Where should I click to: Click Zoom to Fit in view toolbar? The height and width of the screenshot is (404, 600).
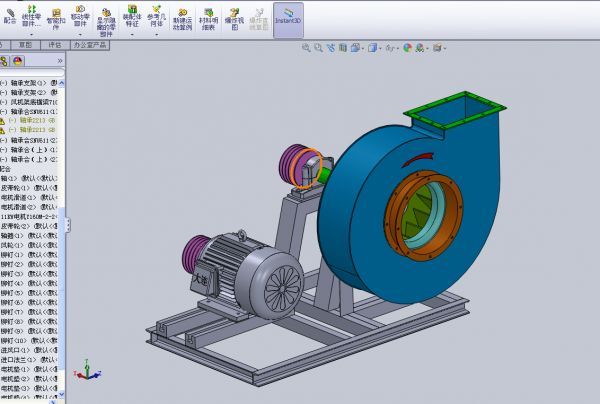[306, 48]
